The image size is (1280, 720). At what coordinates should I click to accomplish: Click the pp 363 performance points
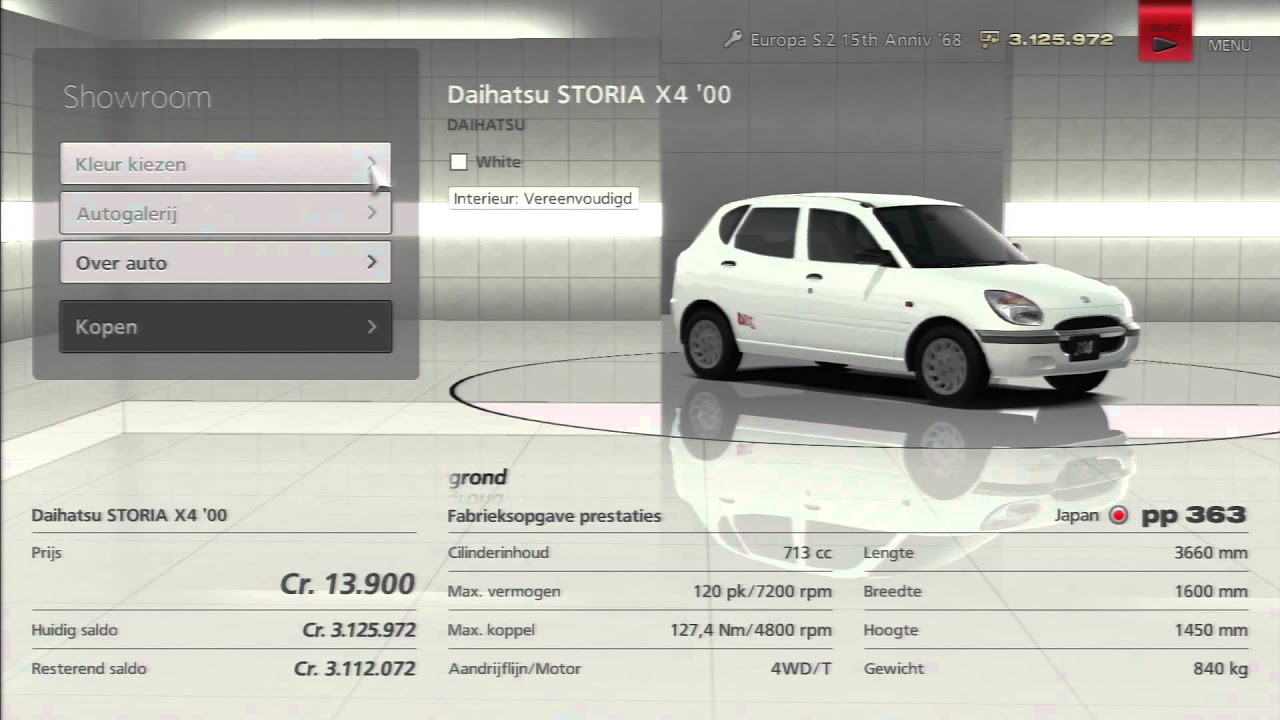(1194, 516)
